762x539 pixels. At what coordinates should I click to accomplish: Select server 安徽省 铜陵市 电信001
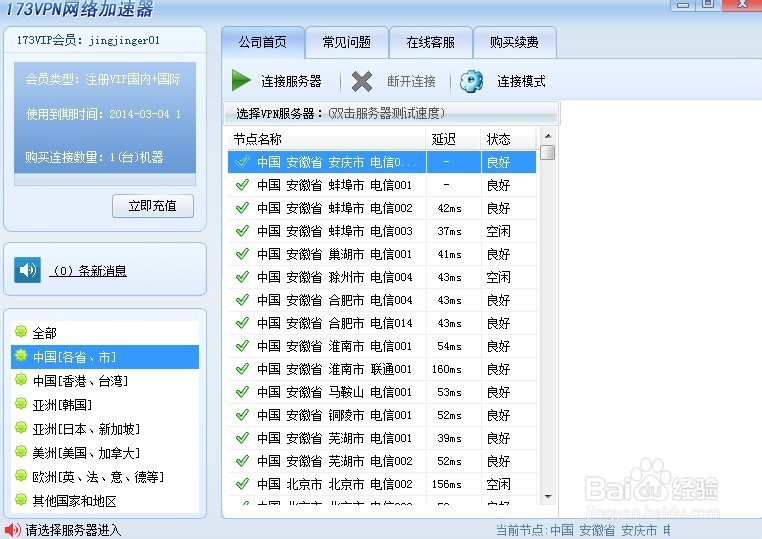[x=382, y=415]
